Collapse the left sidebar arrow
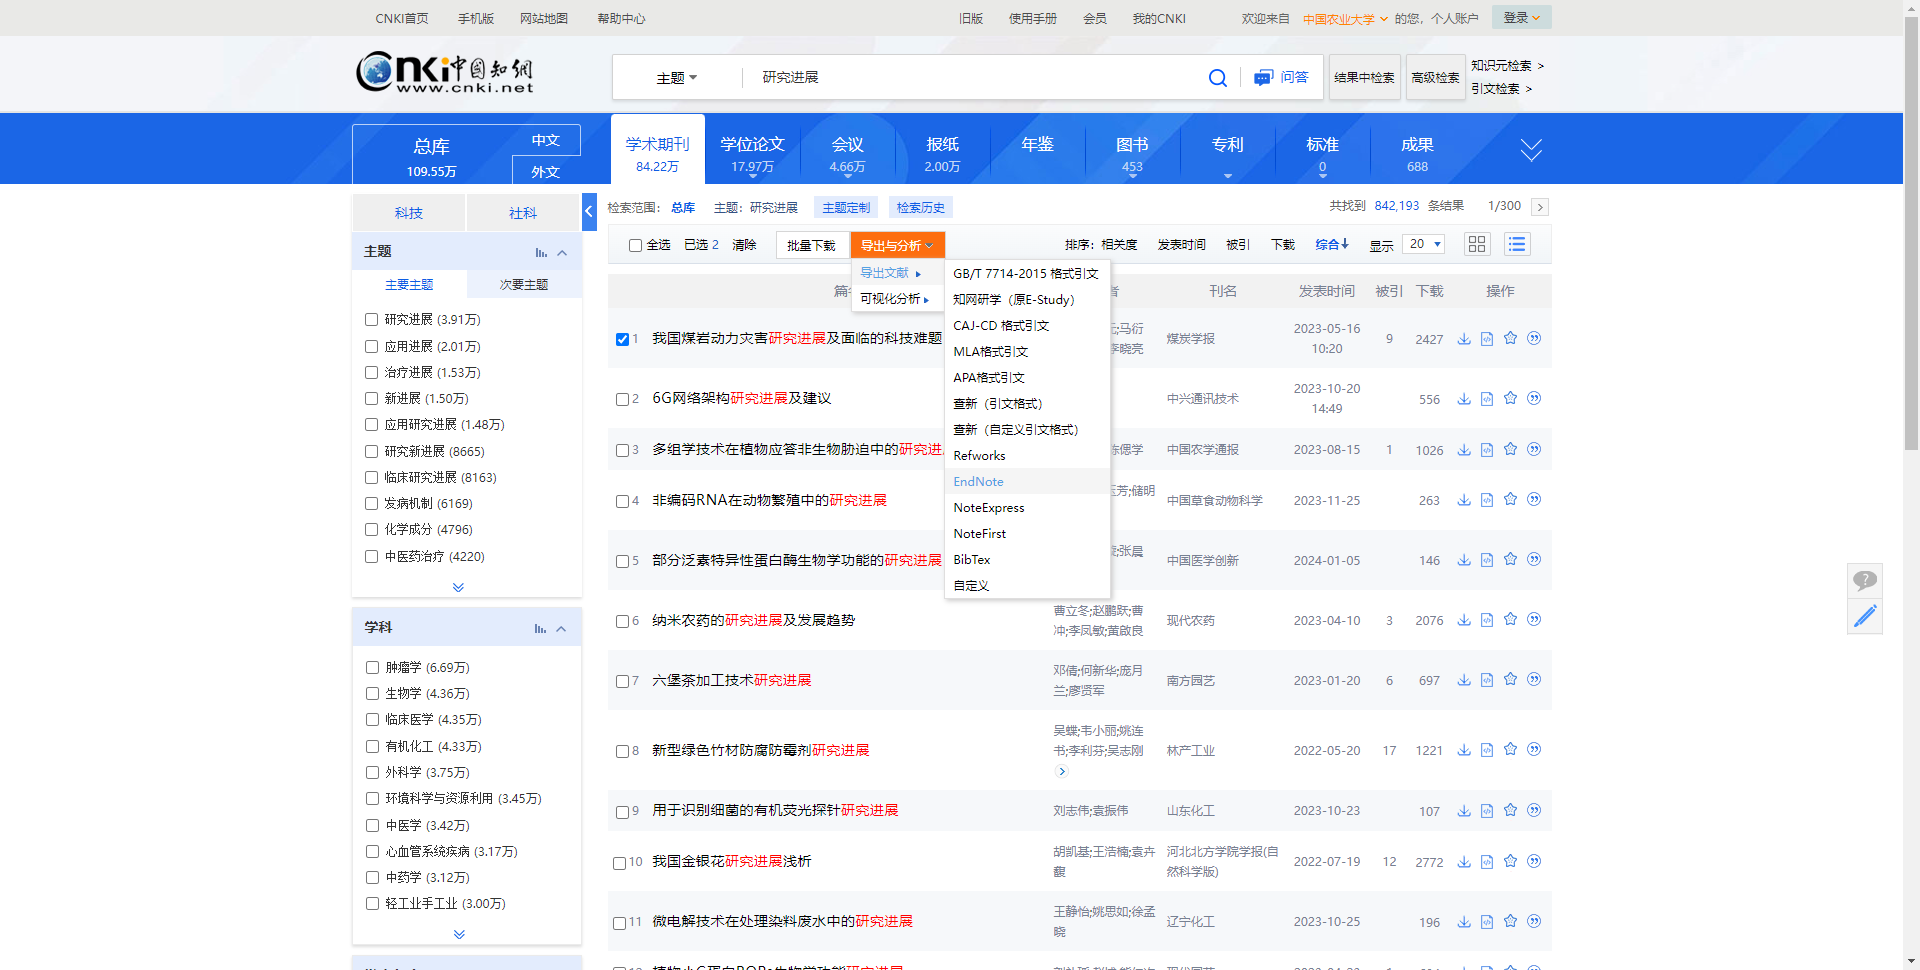This screenshot has height=970, width=1920. coord(589,211)
